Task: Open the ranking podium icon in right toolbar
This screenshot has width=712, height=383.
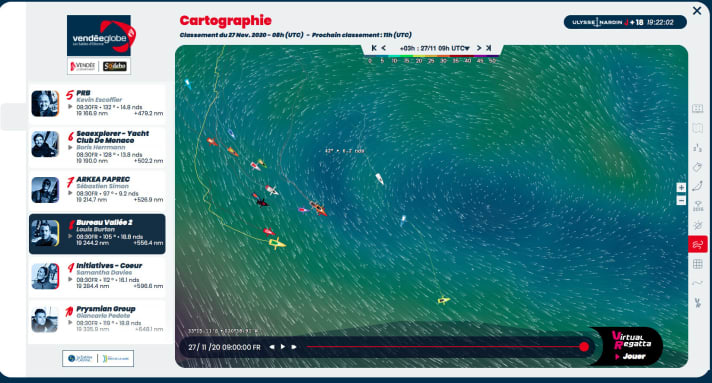Action: point(698,148)
